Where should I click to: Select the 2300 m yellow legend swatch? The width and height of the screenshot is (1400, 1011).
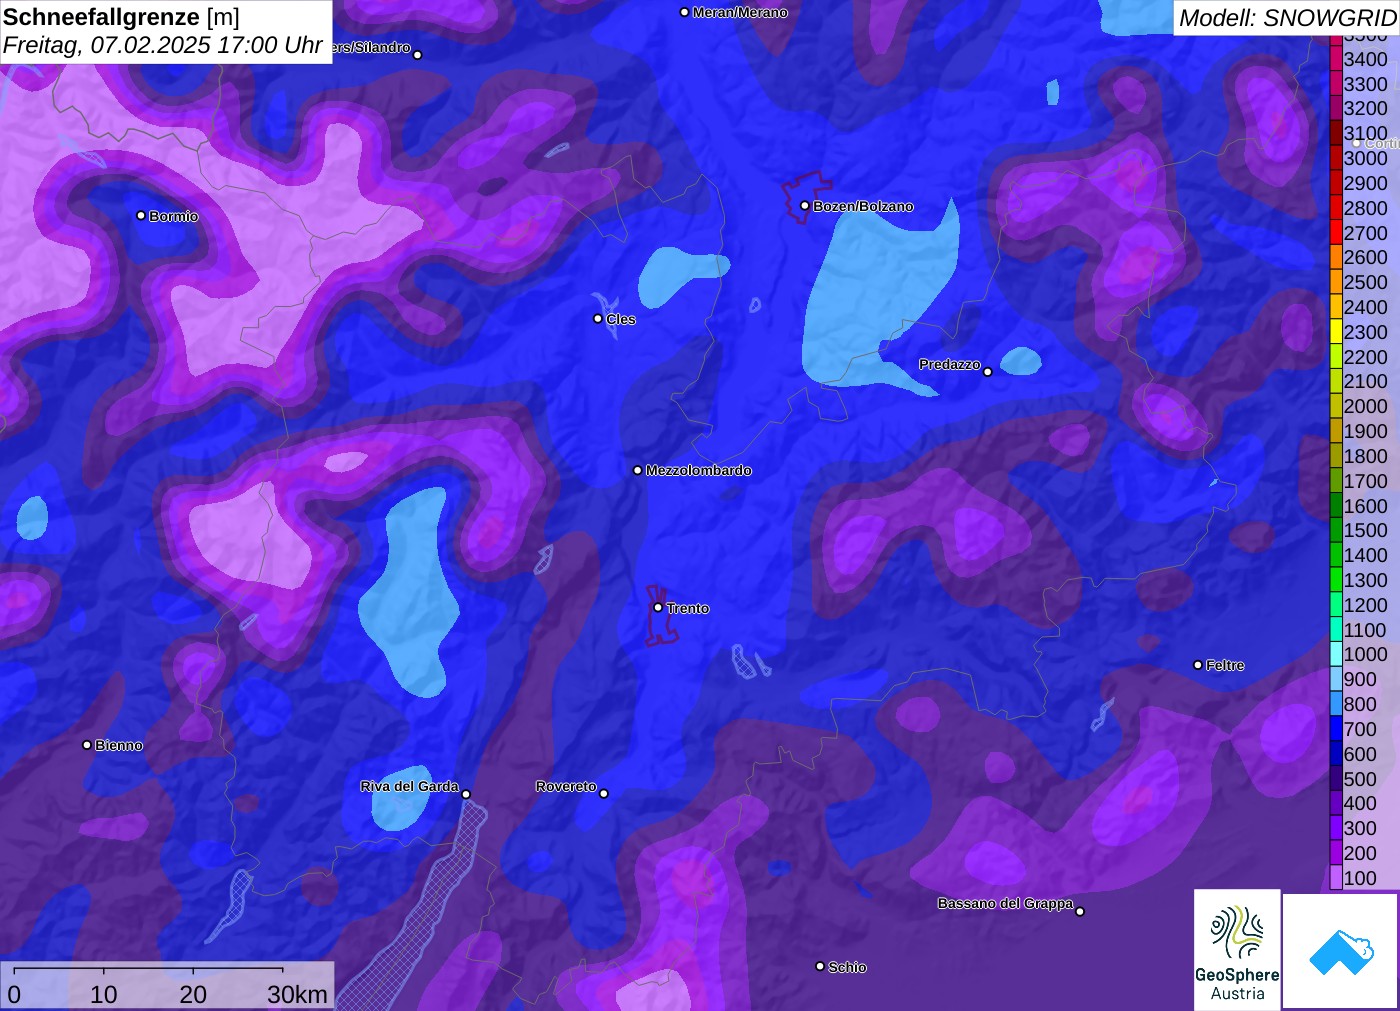point(1336,332)
